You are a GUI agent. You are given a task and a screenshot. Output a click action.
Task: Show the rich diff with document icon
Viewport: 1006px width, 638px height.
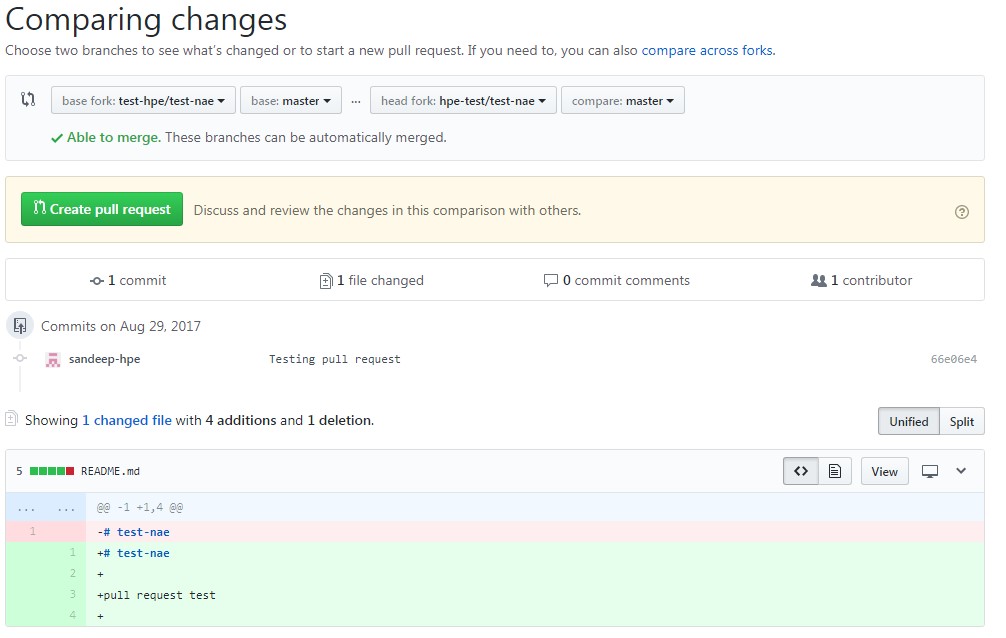(x=835, y=471)
